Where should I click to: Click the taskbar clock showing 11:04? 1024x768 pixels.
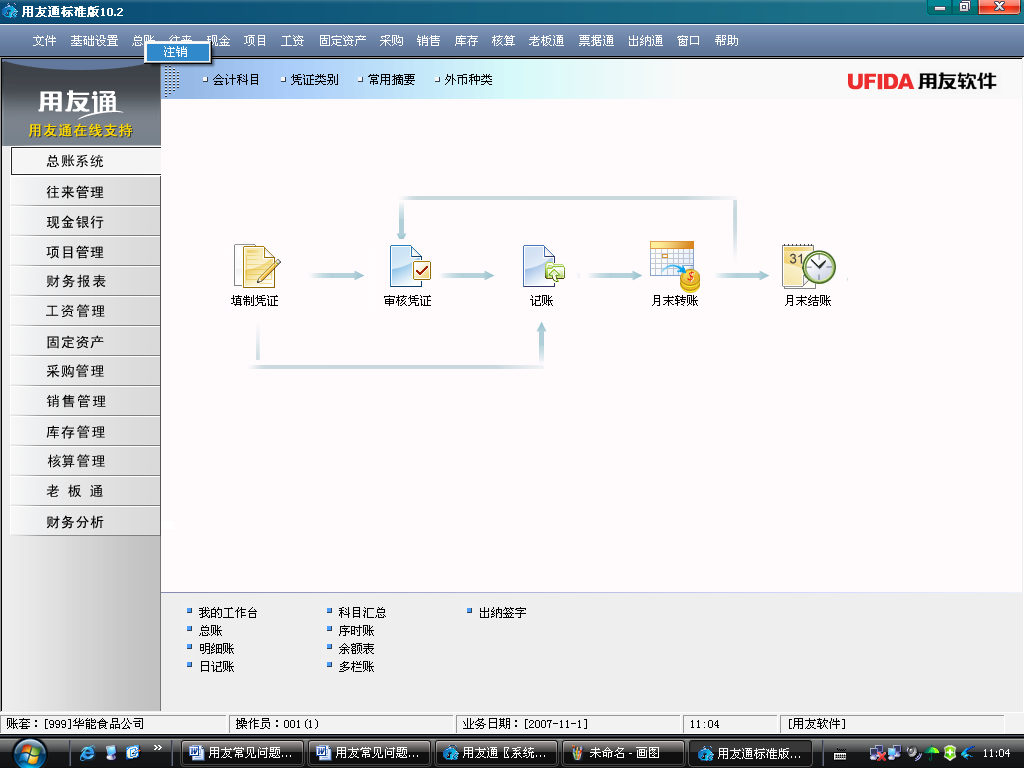tap(996, 753)
